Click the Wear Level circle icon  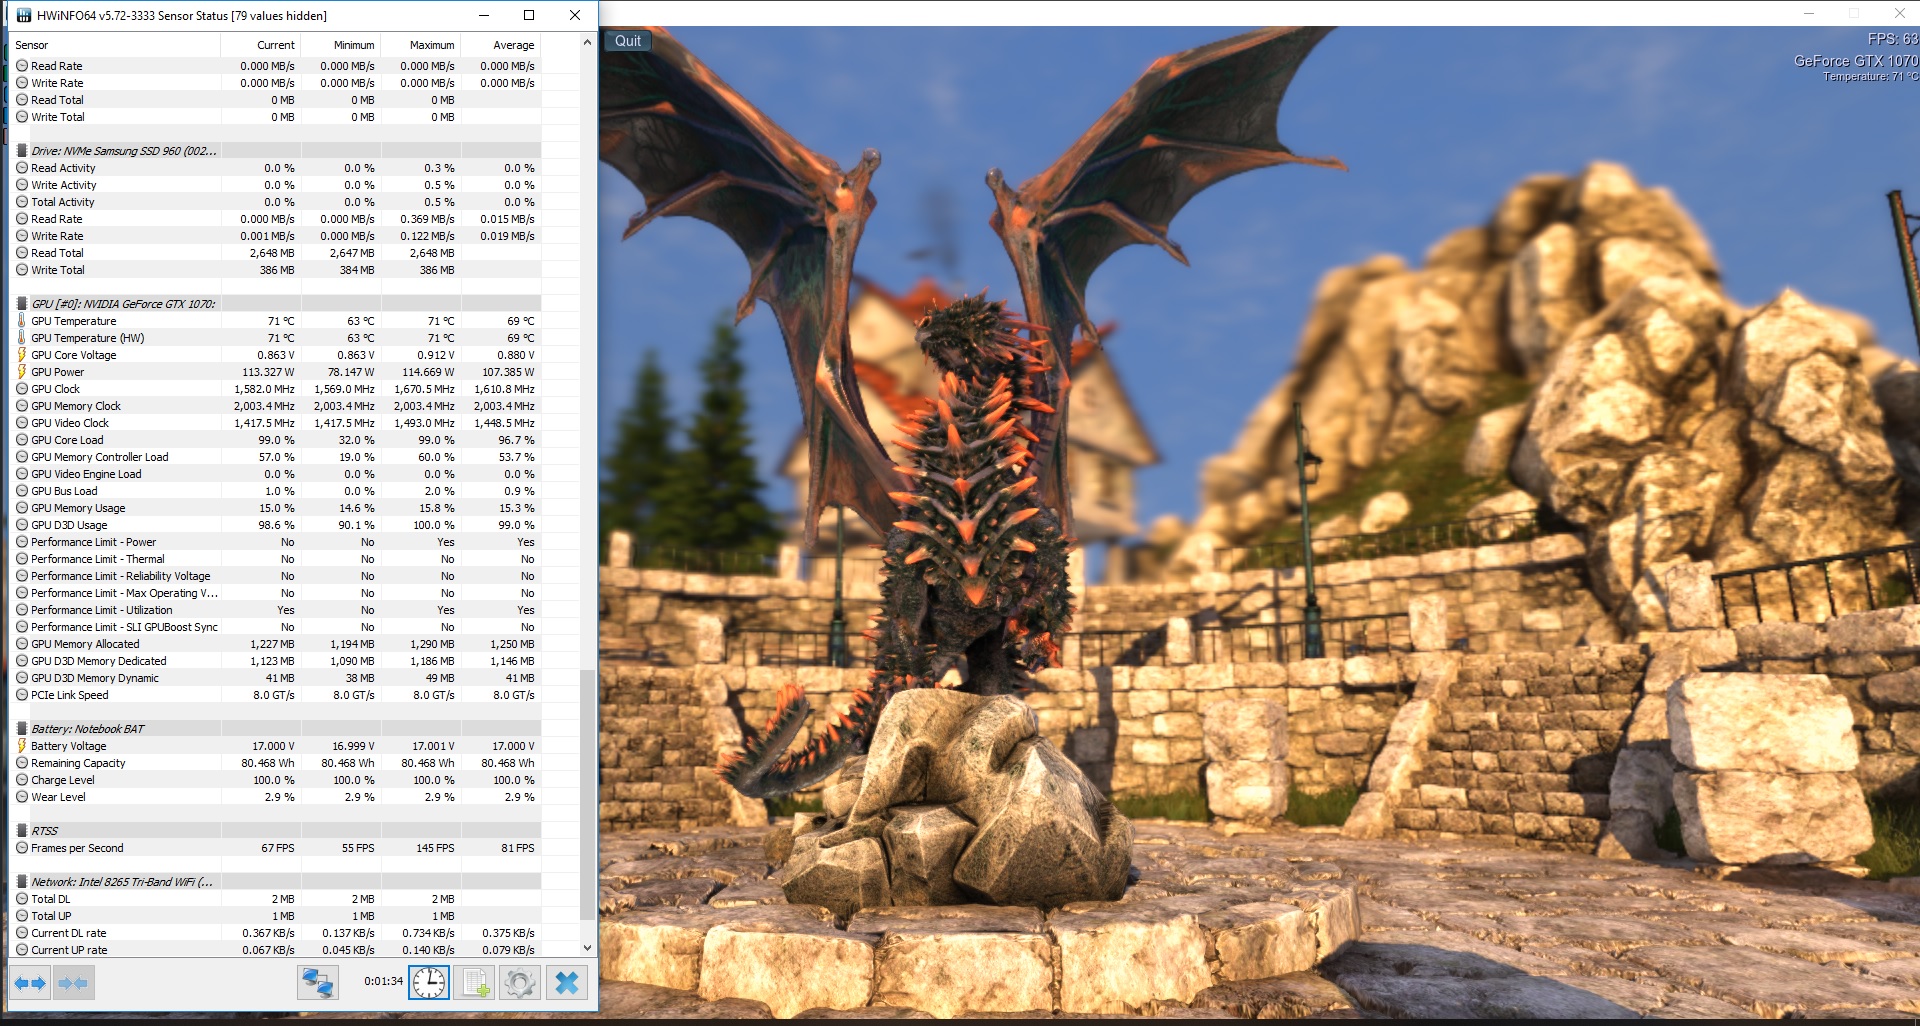pyautogui.click(x=22, y=797)
